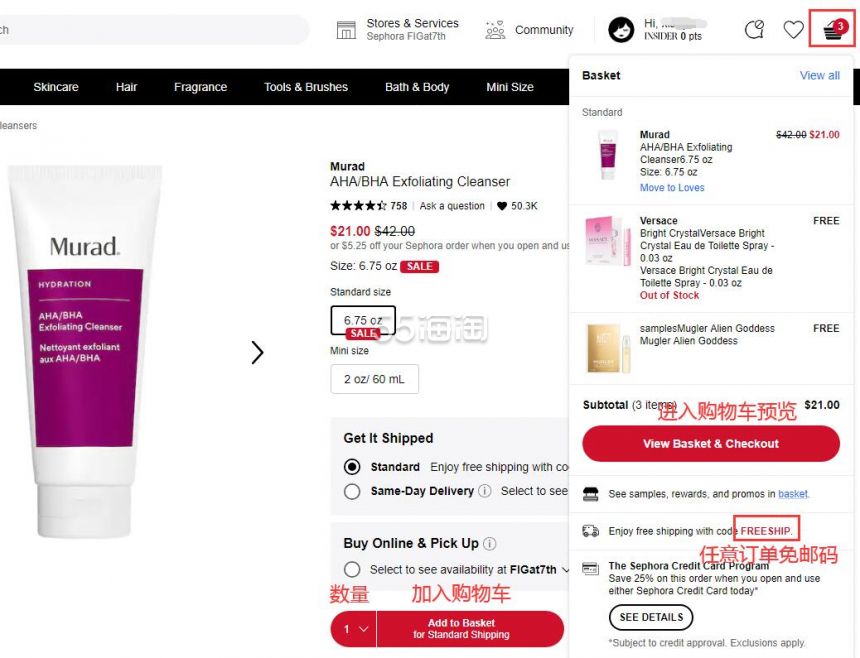Open the Community people icon

click(x=495, y=30)
